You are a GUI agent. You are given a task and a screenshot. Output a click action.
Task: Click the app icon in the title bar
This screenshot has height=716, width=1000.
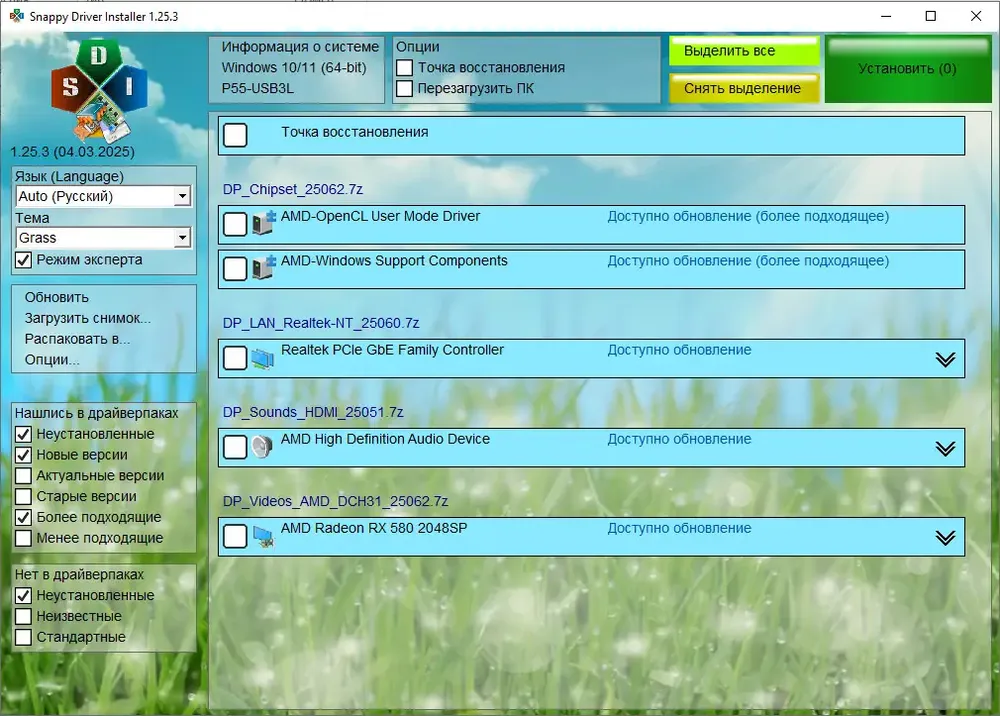(16, 16)
